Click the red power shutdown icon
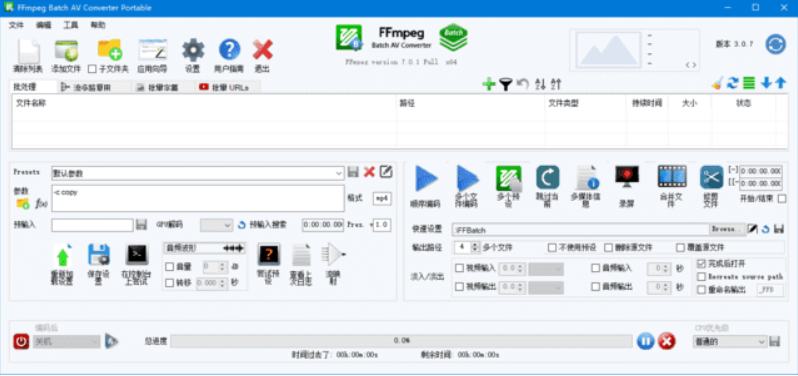 [x=21, y=341]
